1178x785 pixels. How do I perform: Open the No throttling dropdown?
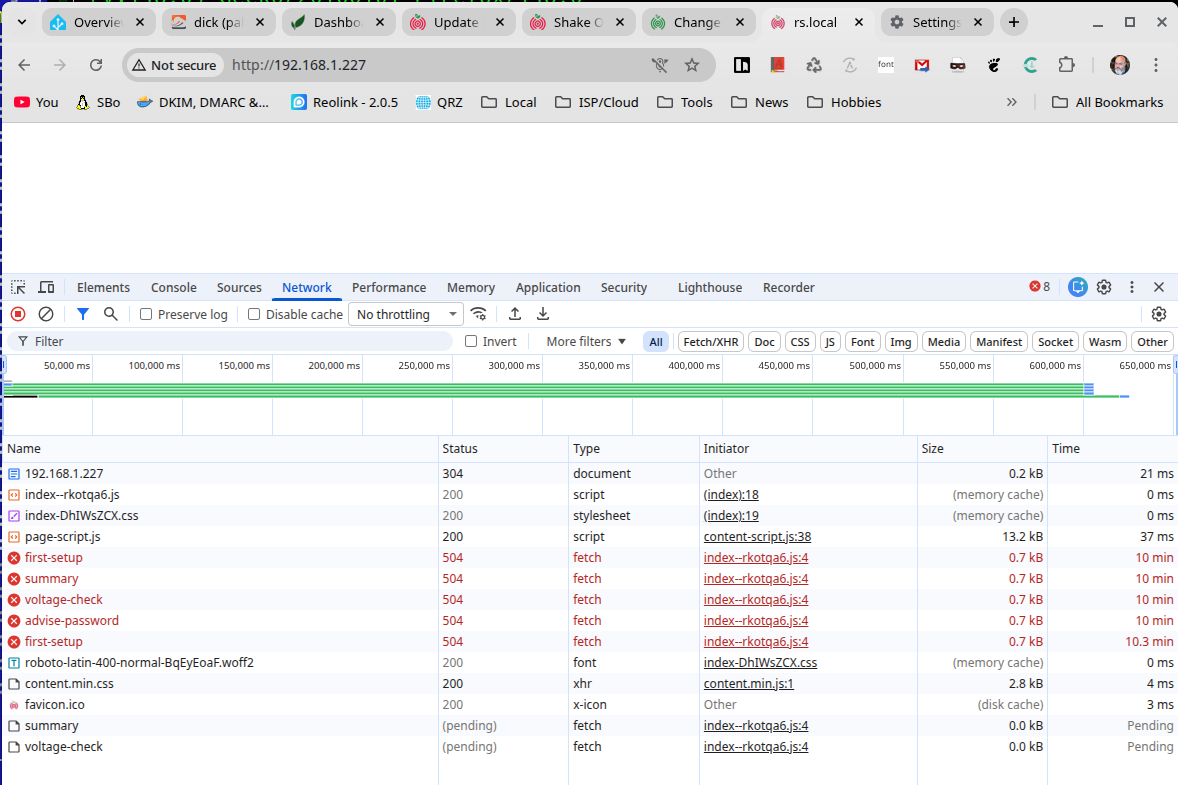pos(406,314)
